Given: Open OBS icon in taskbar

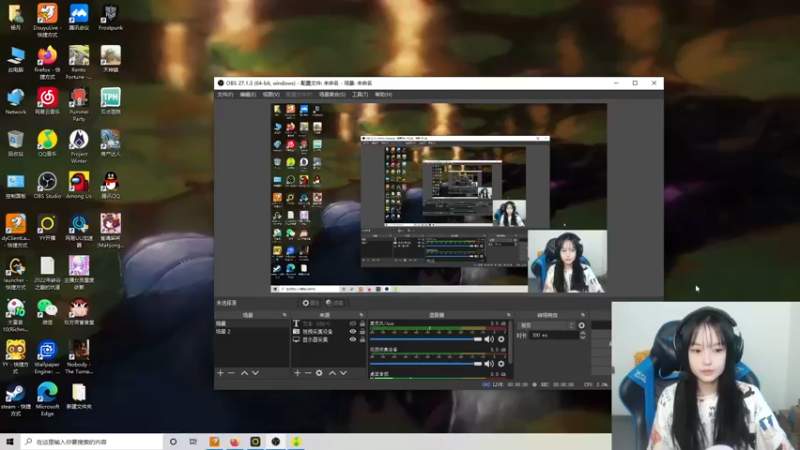Looking at the screenshot, I should [276, 441].
